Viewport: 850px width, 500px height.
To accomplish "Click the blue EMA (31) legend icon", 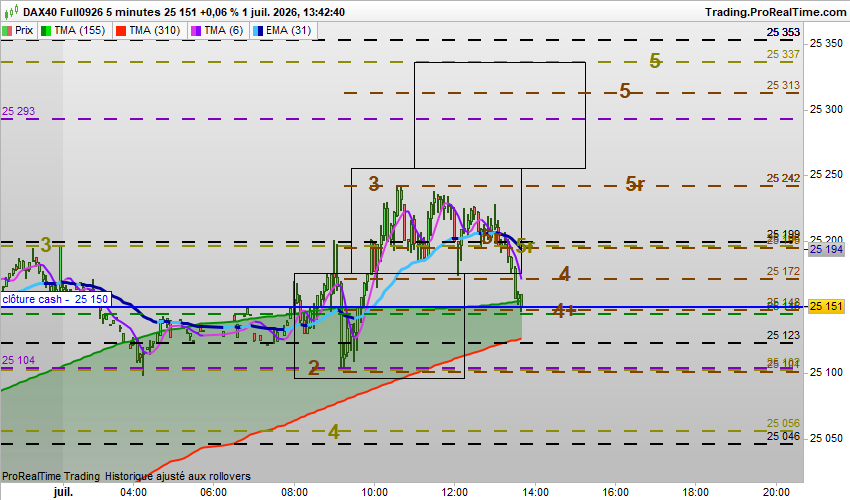I will [258, 31].
